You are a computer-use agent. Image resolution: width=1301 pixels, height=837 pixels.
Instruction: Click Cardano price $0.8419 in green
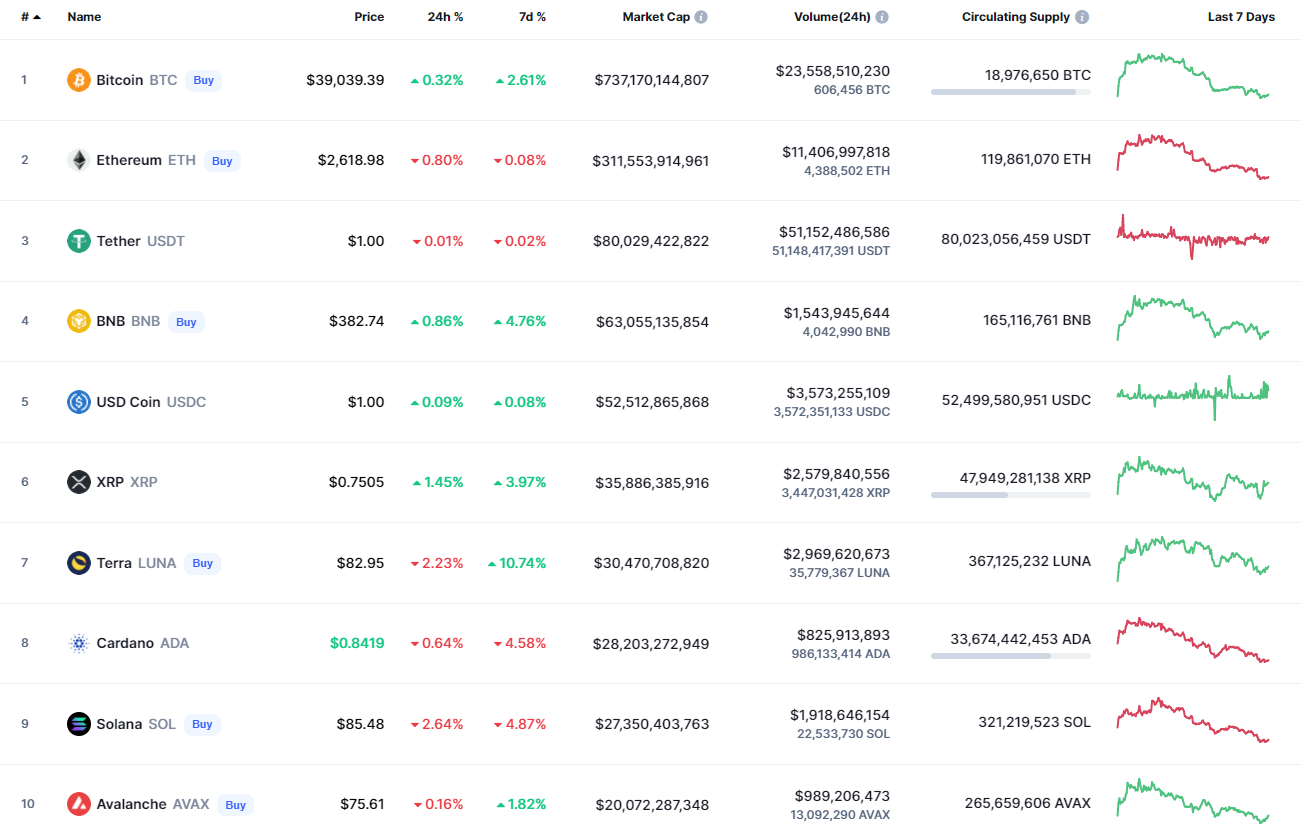357,643
